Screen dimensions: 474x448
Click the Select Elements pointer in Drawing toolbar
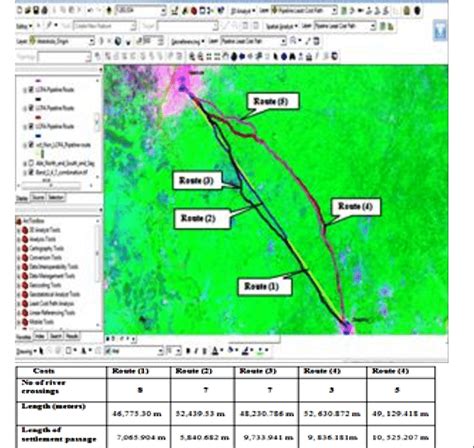tap(41, 351)
